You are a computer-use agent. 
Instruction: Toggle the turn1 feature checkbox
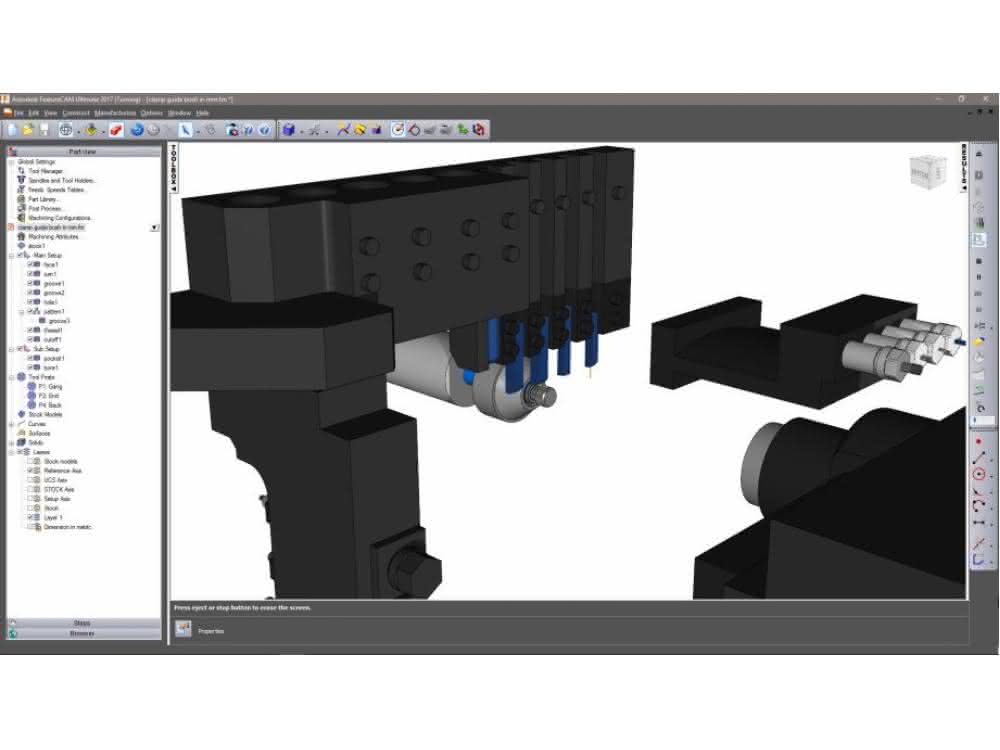[29, 274]
